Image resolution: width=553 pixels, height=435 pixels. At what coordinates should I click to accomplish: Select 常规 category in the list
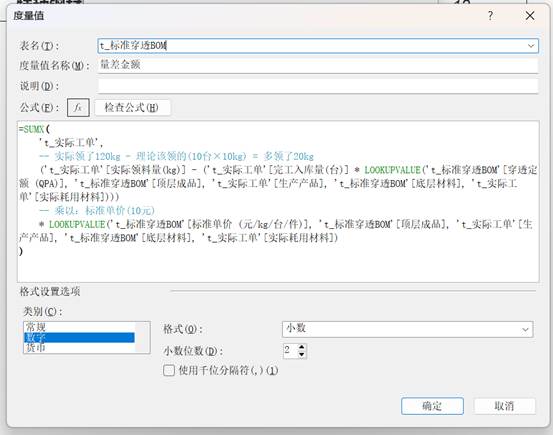[x=79, y=326]
